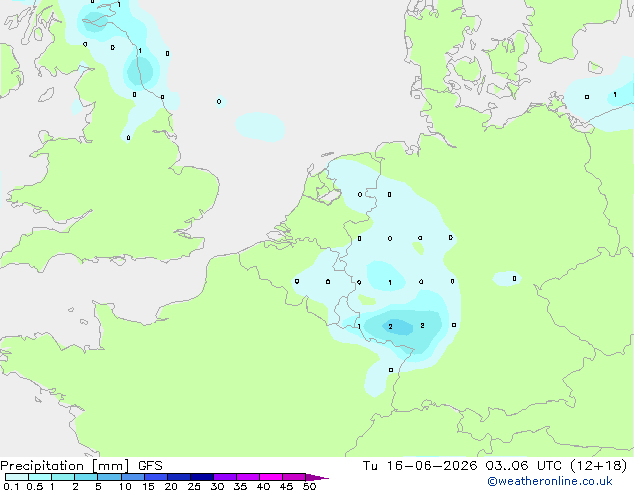Click the '25' legend scale label

point(194,486)
